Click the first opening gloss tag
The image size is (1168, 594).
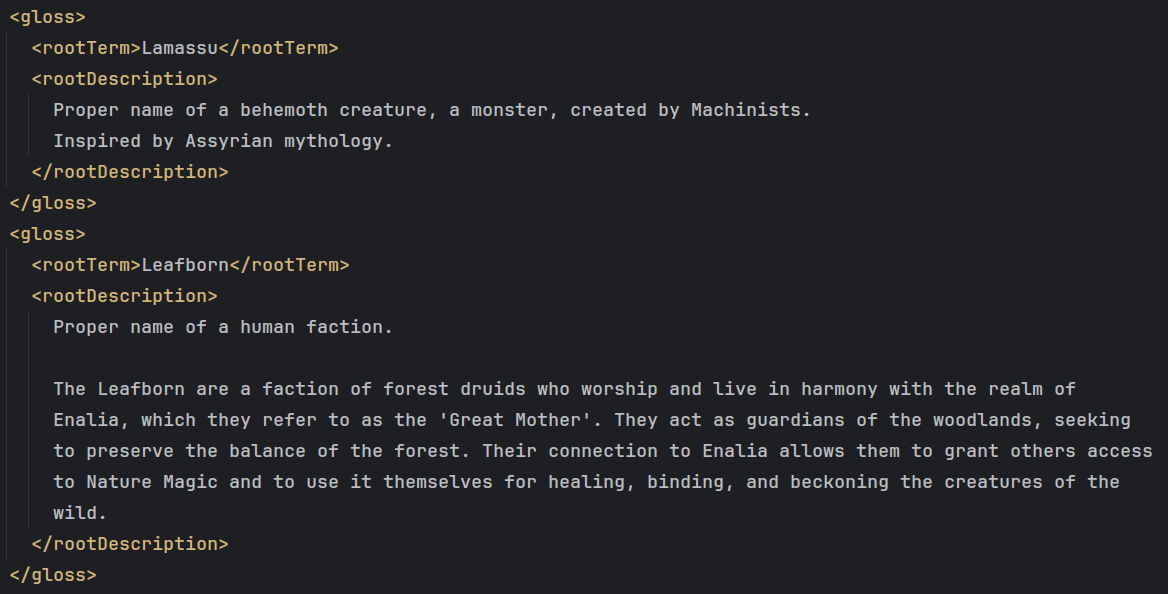(x=48, y=16)
